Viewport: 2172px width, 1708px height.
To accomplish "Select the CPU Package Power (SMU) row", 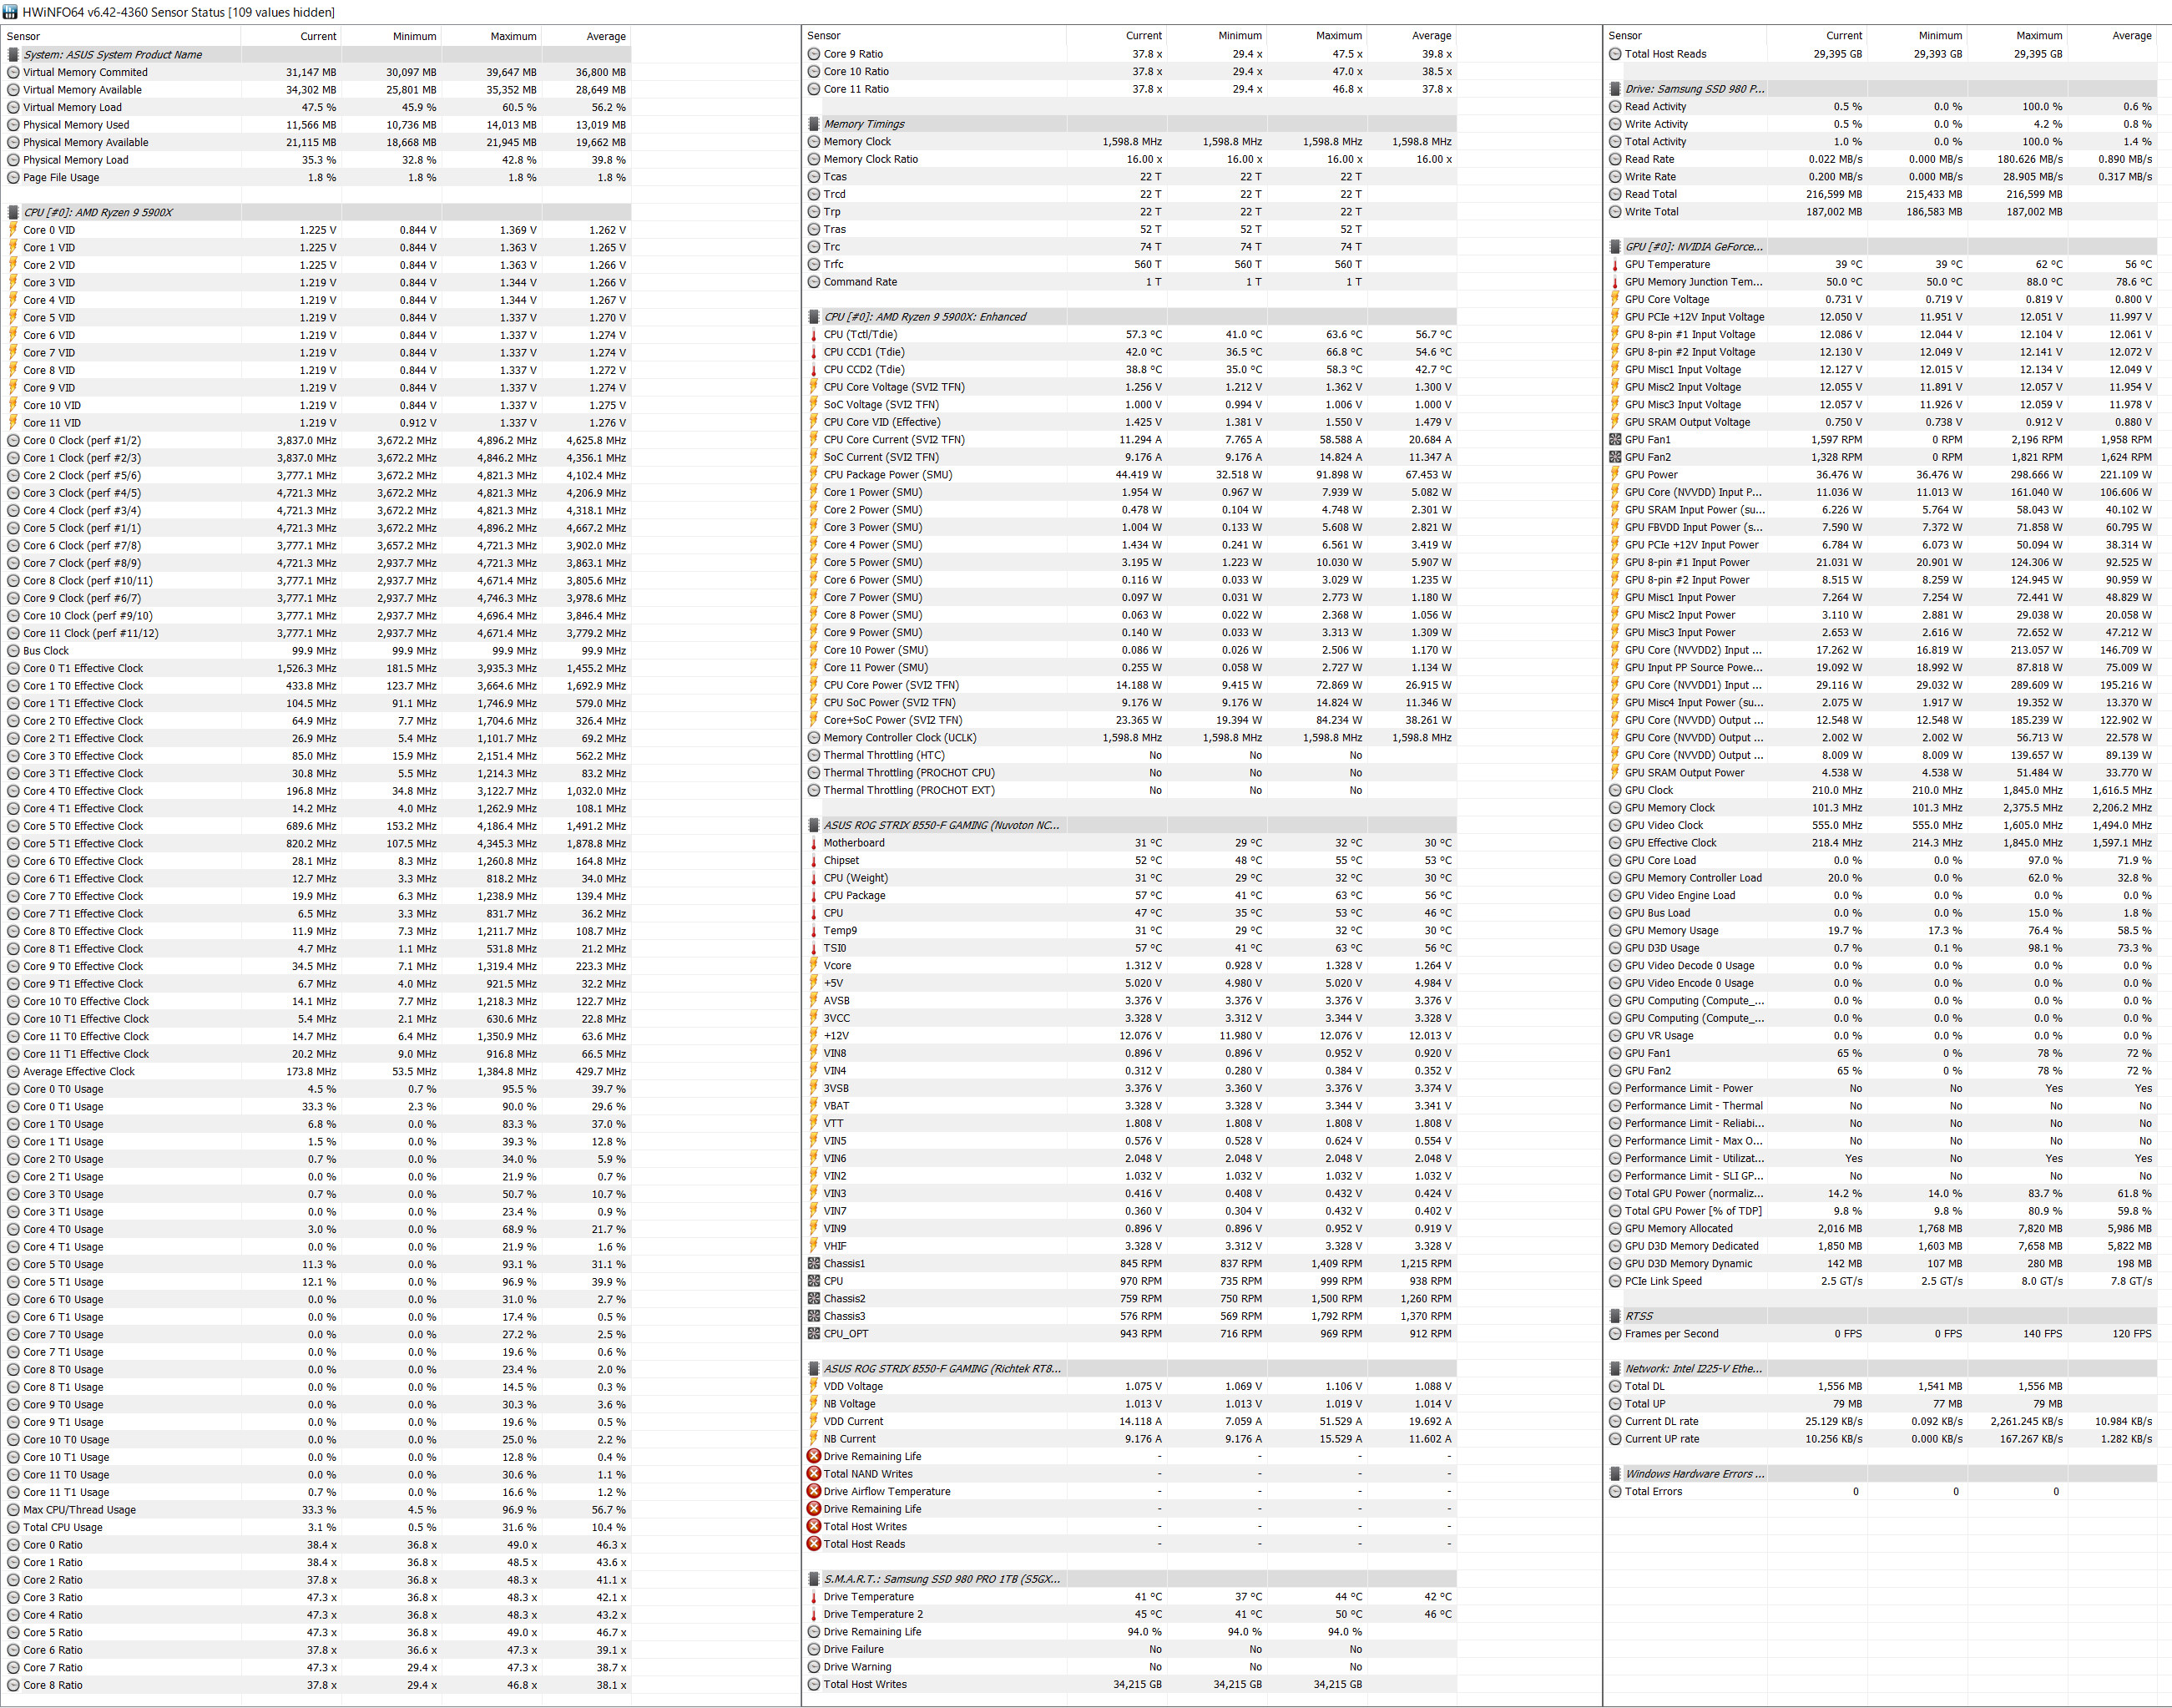I will pyautogui.click(x=887, y=475).
